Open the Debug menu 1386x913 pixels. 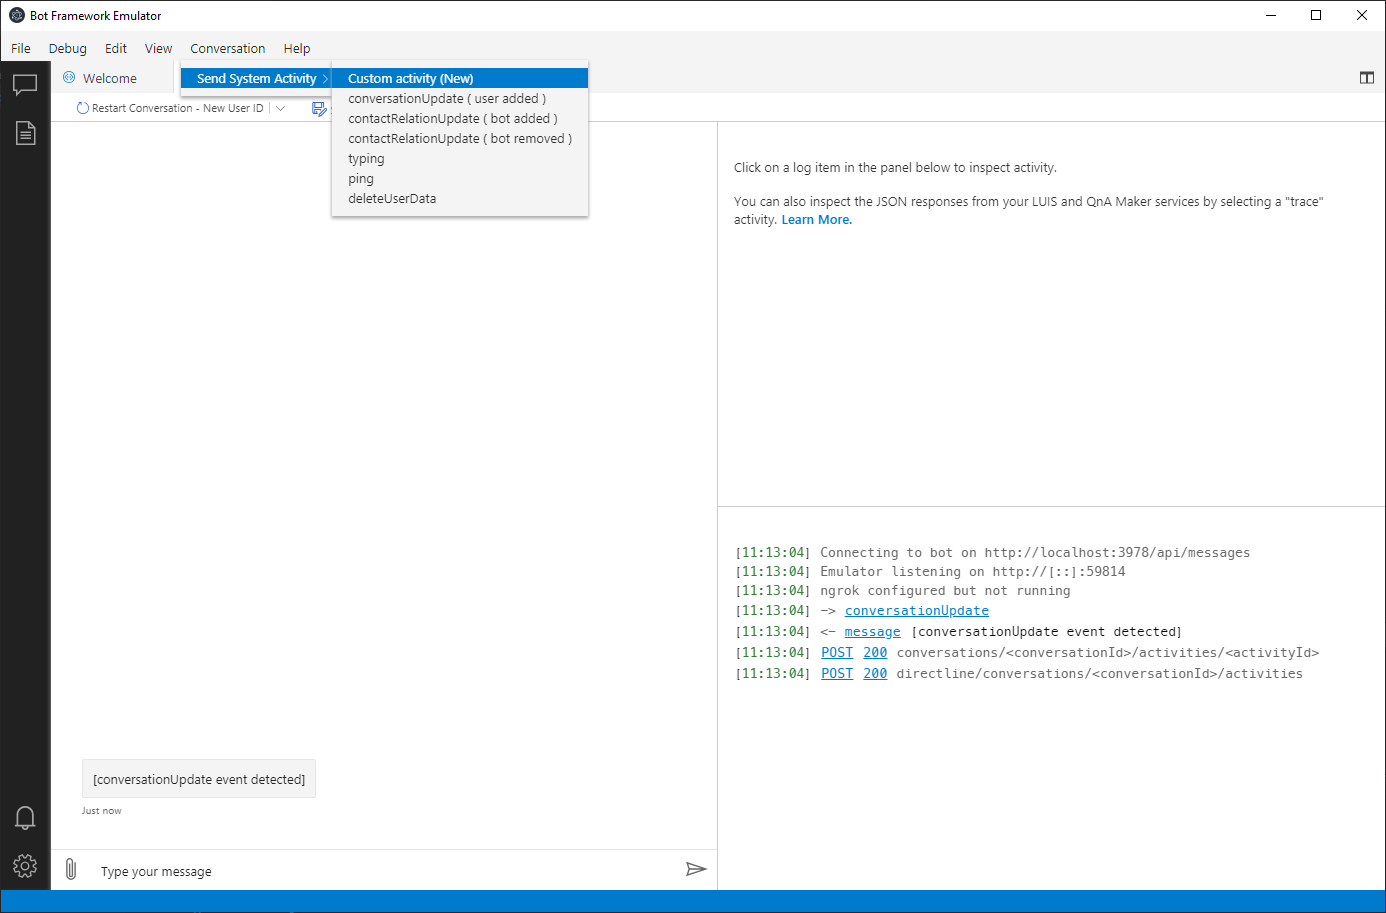(x=68, y=48)
